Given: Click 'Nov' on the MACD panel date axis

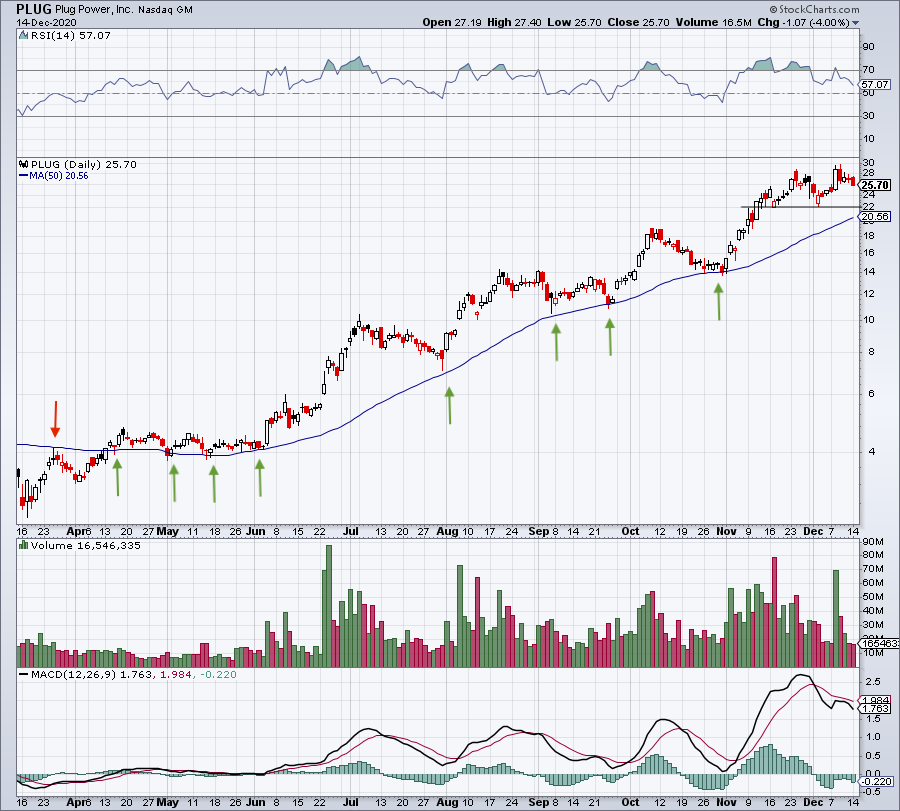Looking at the screenshot, I should coord(726,802).
